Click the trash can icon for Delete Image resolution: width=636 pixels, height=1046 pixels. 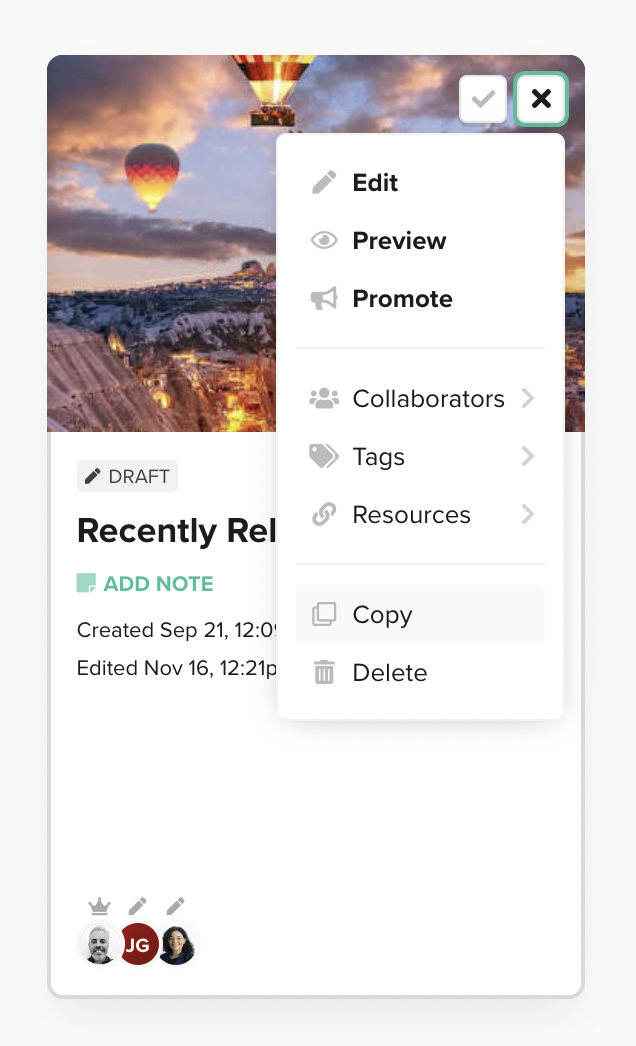coord(324,672)
